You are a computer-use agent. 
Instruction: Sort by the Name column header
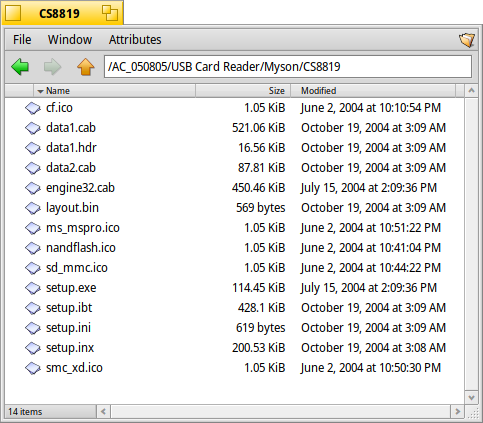click(114, 91)
